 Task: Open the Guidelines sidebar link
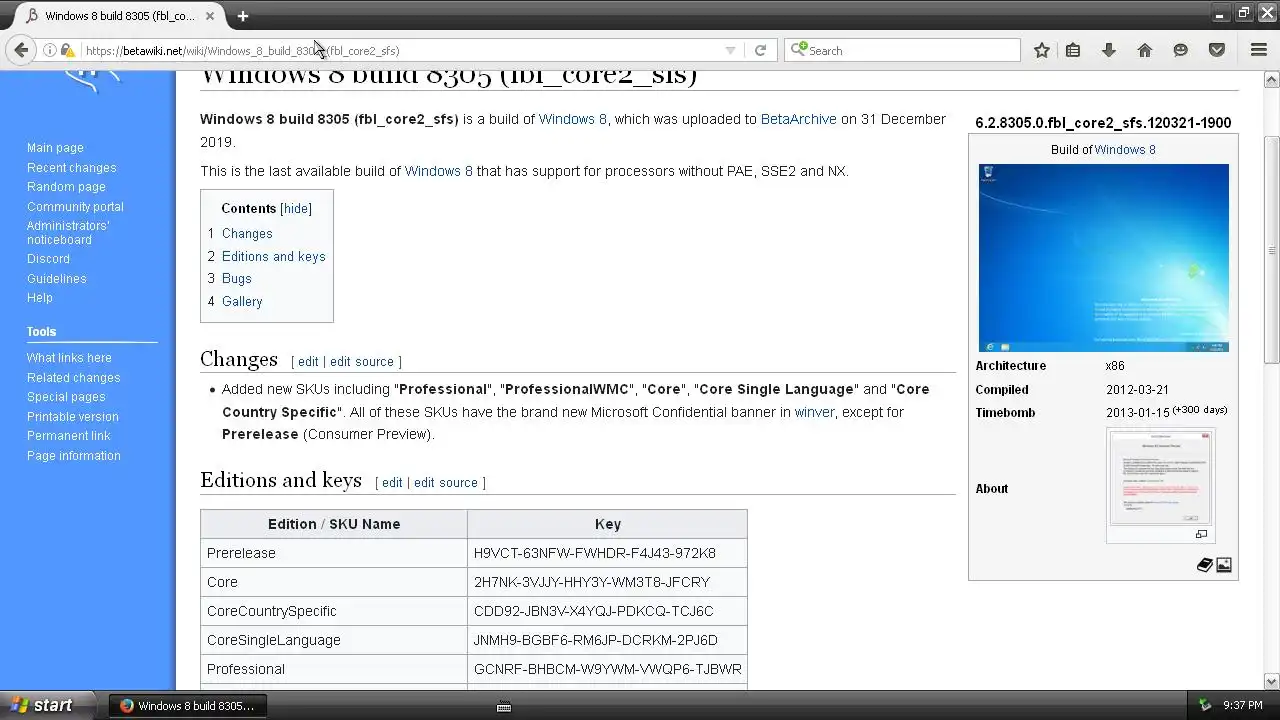[x=56, y=279]
